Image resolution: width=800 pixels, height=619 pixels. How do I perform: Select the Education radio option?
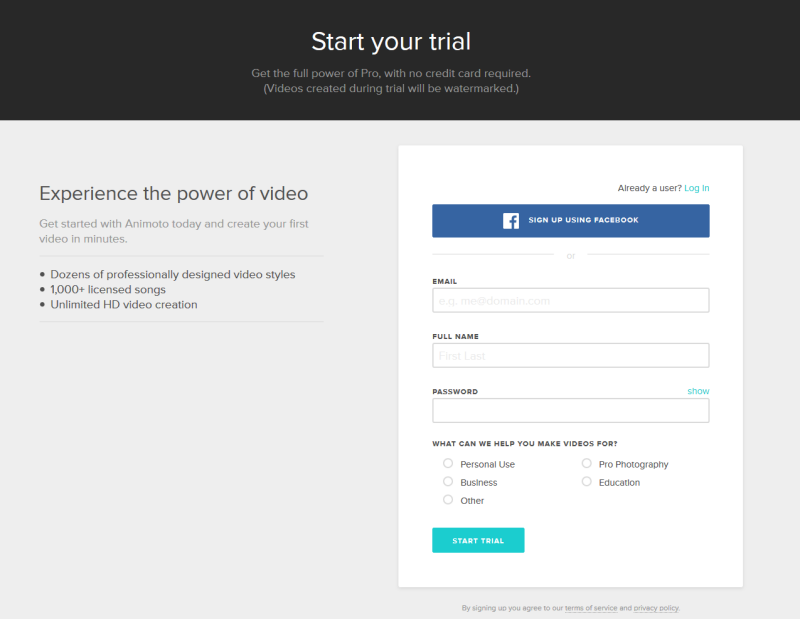click(x=587, y=482)
